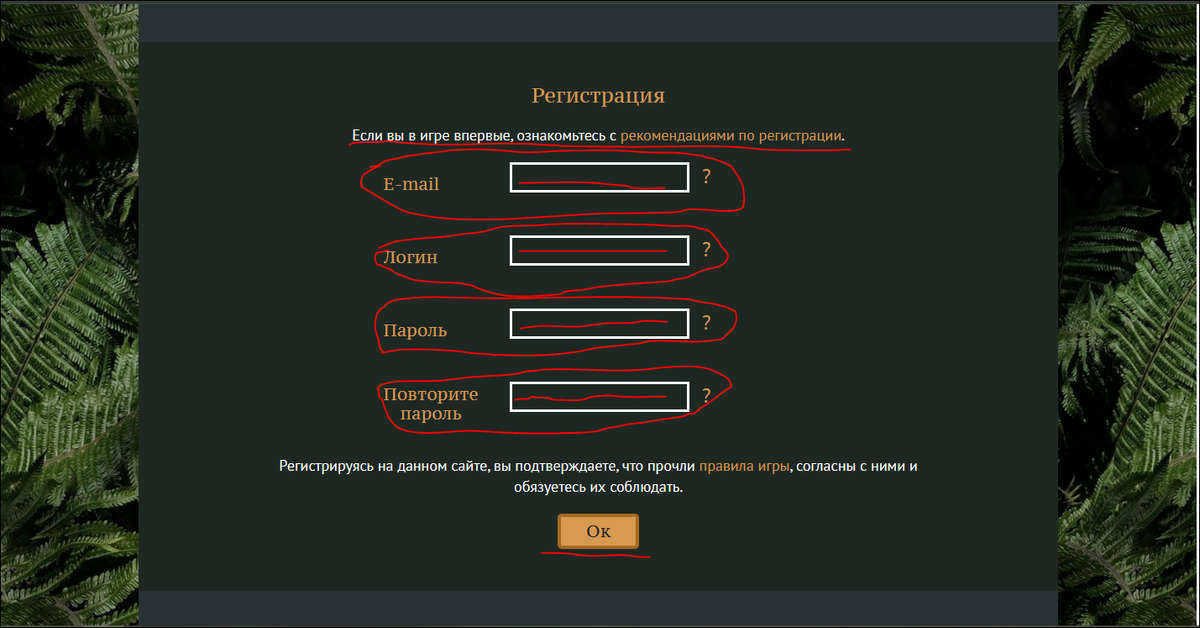The image size is (1200, 628).
Task: Click the text 'Регистрируясь на данном сайте'
Action: (x=384, y=466)
